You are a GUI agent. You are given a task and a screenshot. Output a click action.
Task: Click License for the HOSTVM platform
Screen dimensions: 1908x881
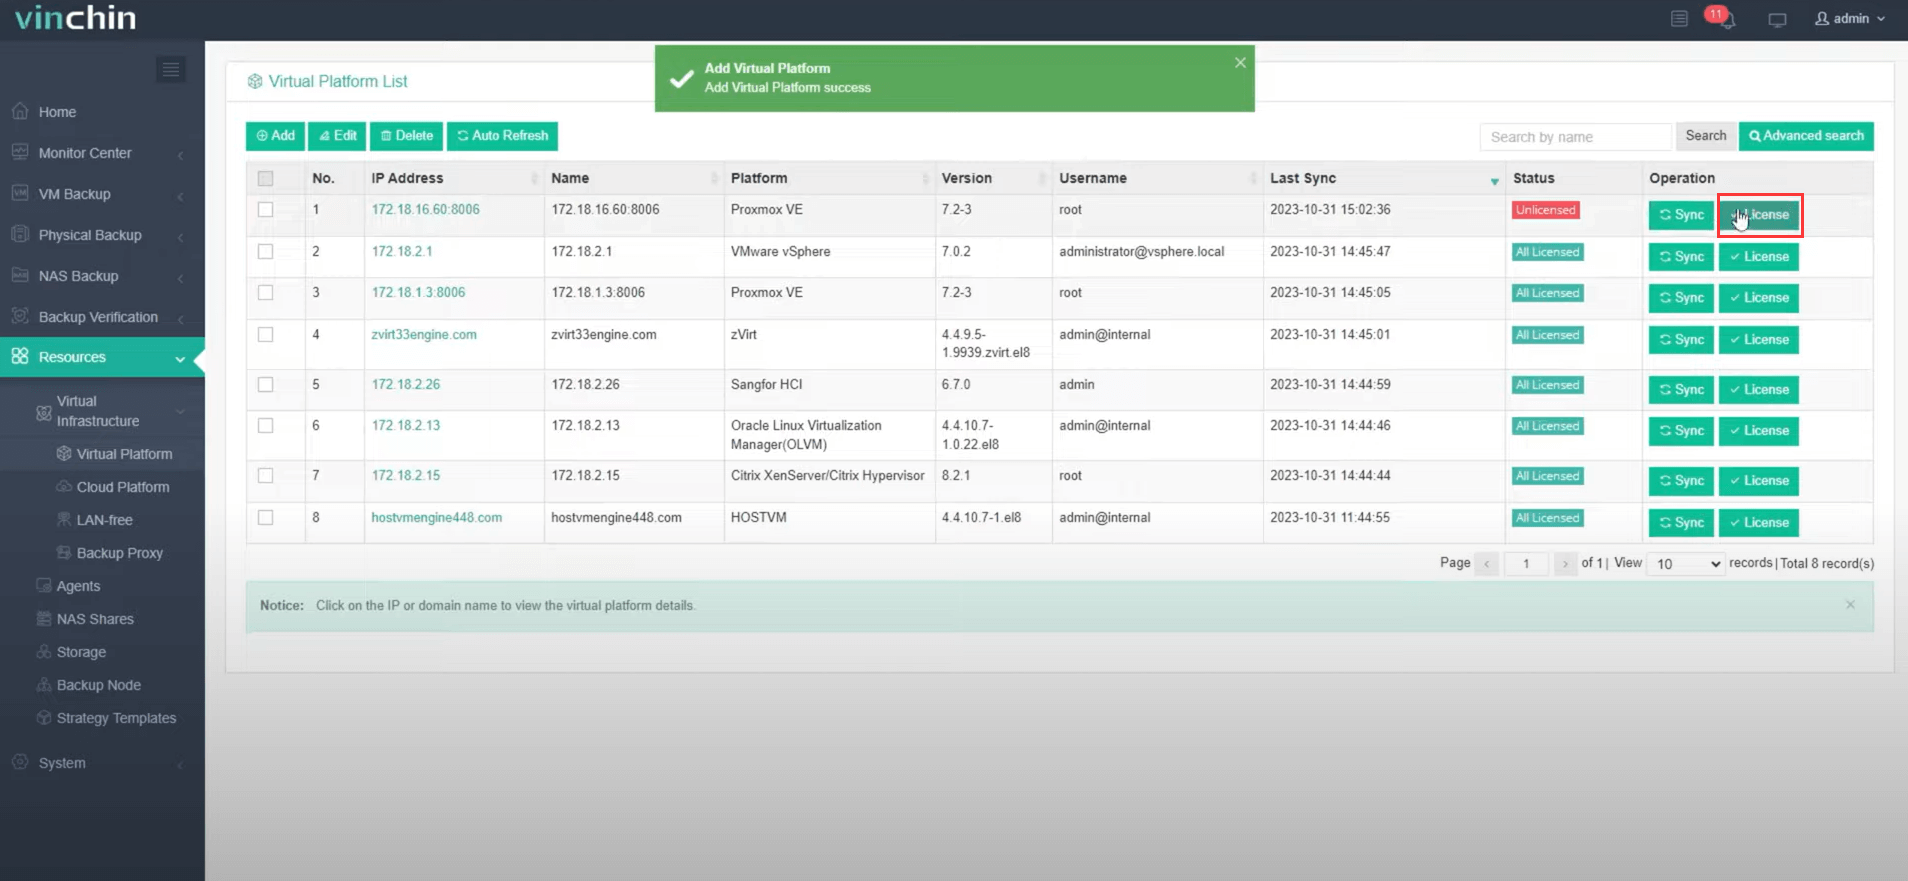coord(1759,523)
